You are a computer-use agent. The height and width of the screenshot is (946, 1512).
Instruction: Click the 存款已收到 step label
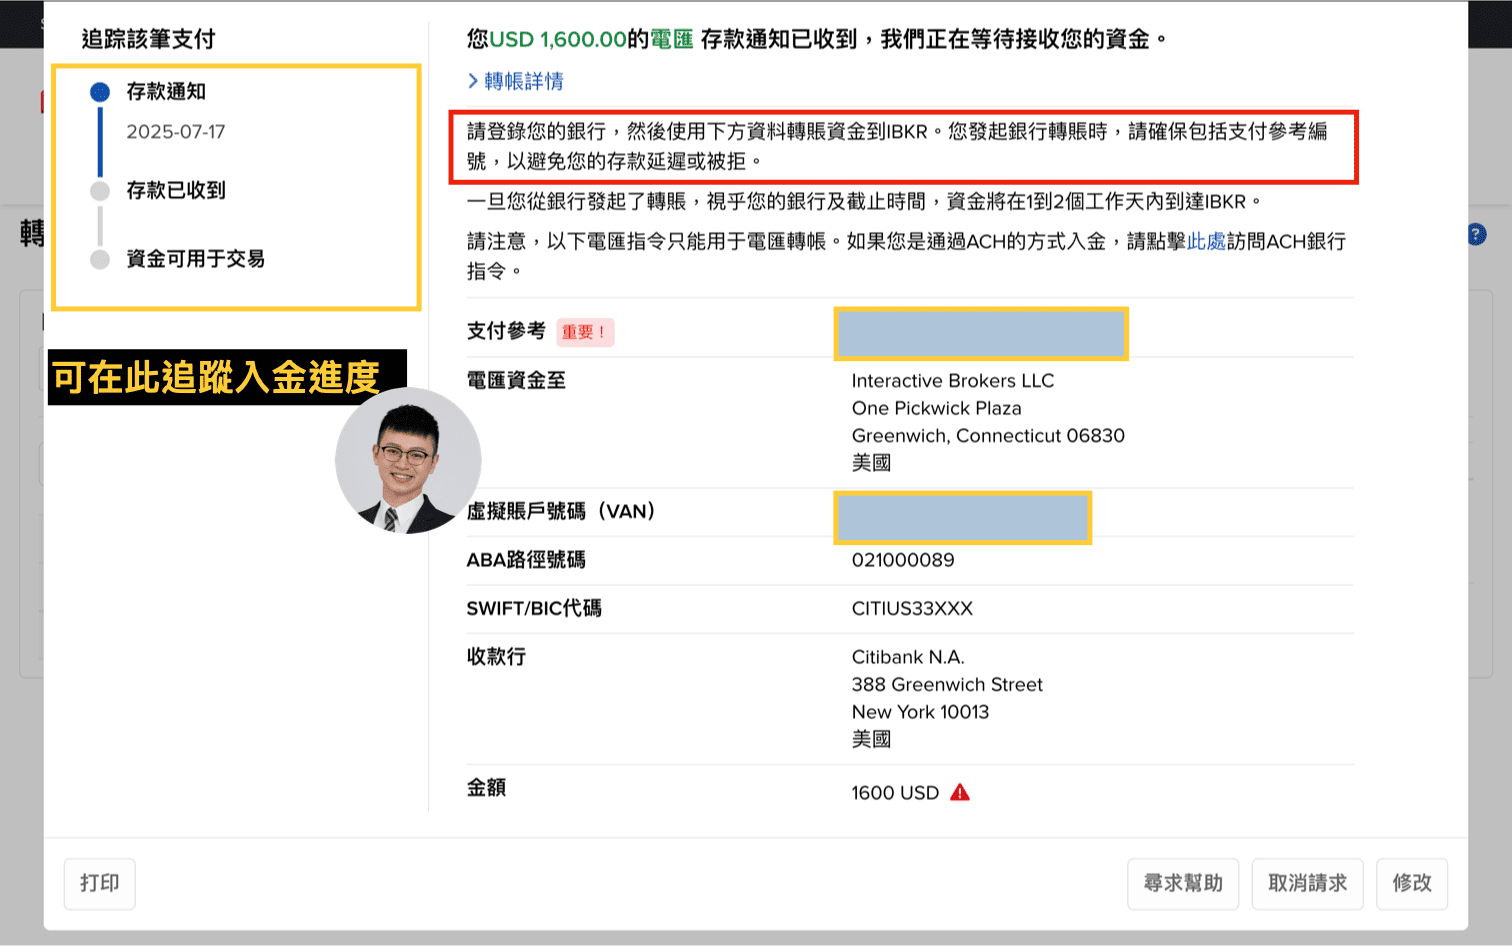(x=176, y=190)
